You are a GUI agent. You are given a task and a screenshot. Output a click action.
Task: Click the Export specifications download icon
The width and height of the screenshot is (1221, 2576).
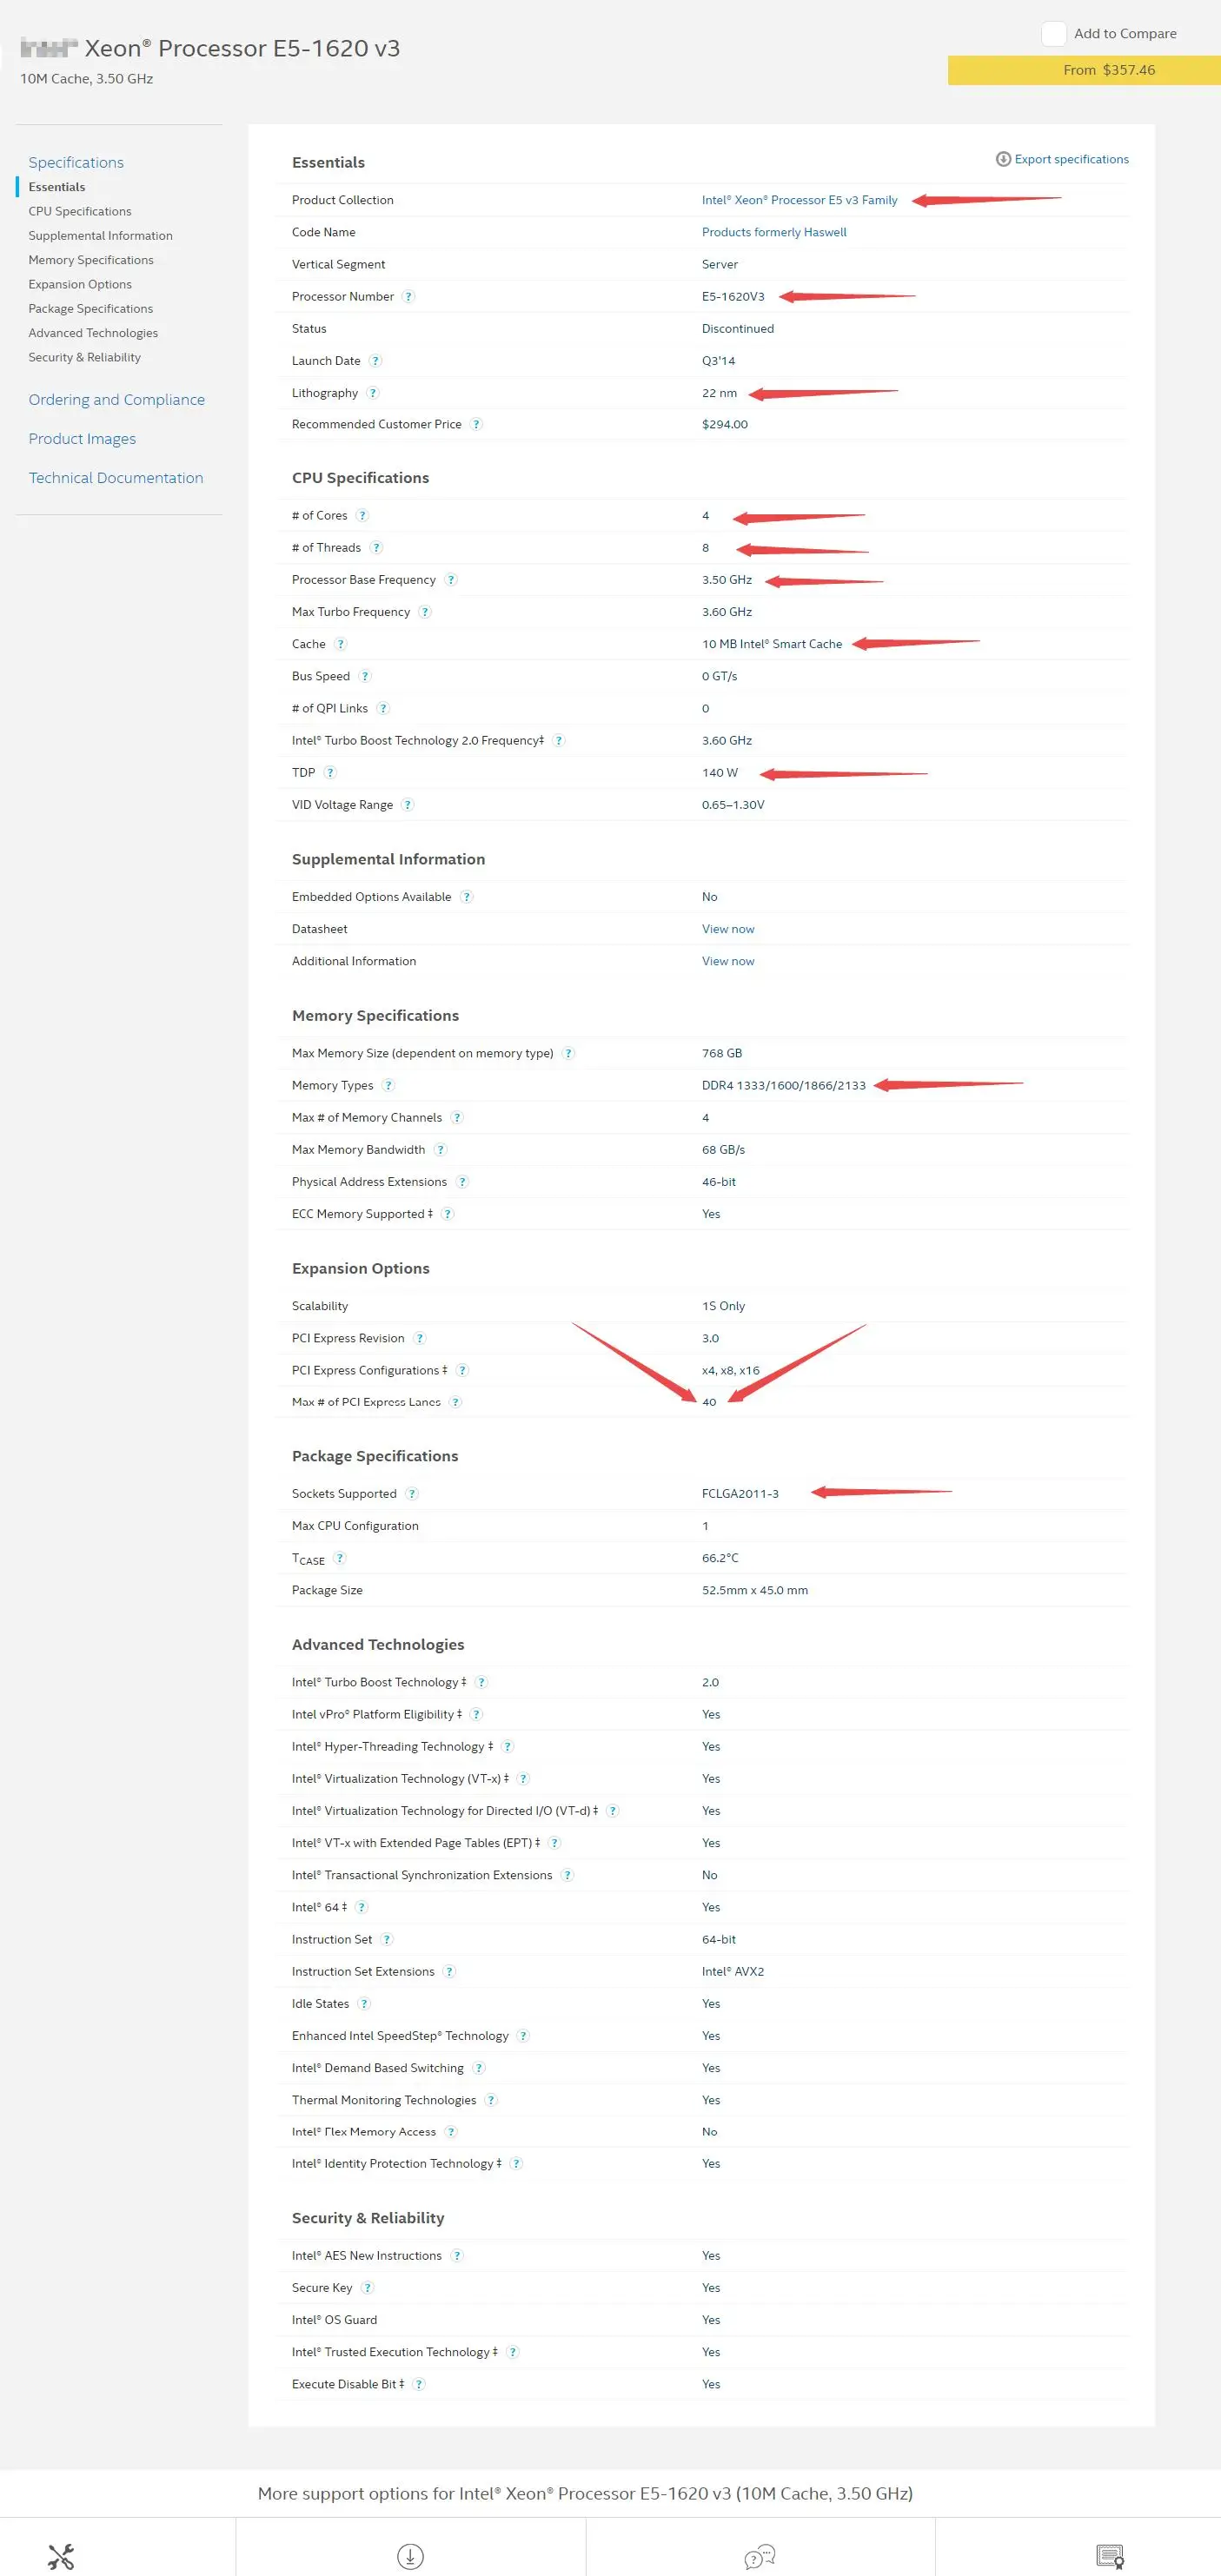[1003, 159]
